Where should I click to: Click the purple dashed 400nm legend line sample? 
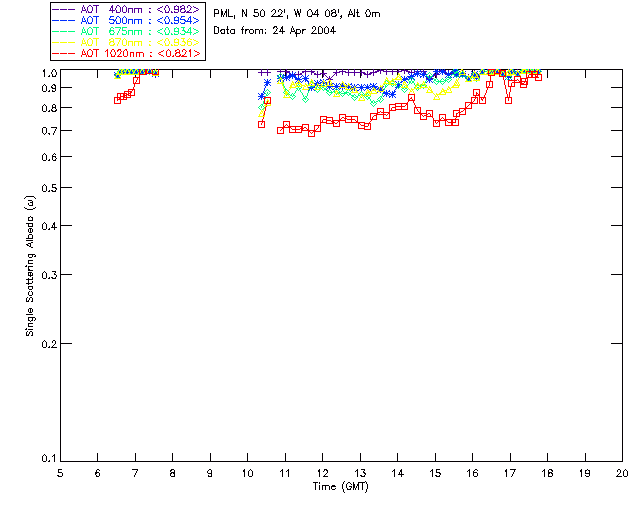(x=64, y=9)
